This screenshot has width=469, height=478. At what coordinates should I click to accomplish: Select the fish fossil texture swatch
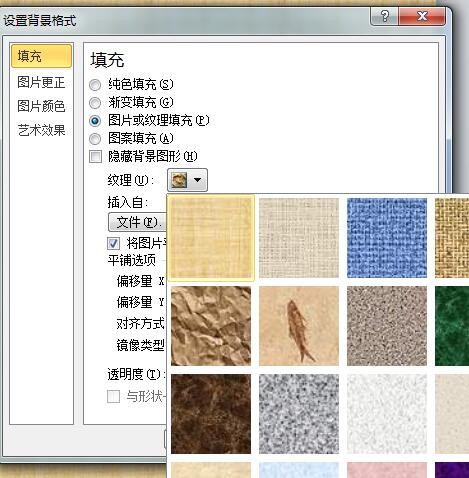coord(299,326)
